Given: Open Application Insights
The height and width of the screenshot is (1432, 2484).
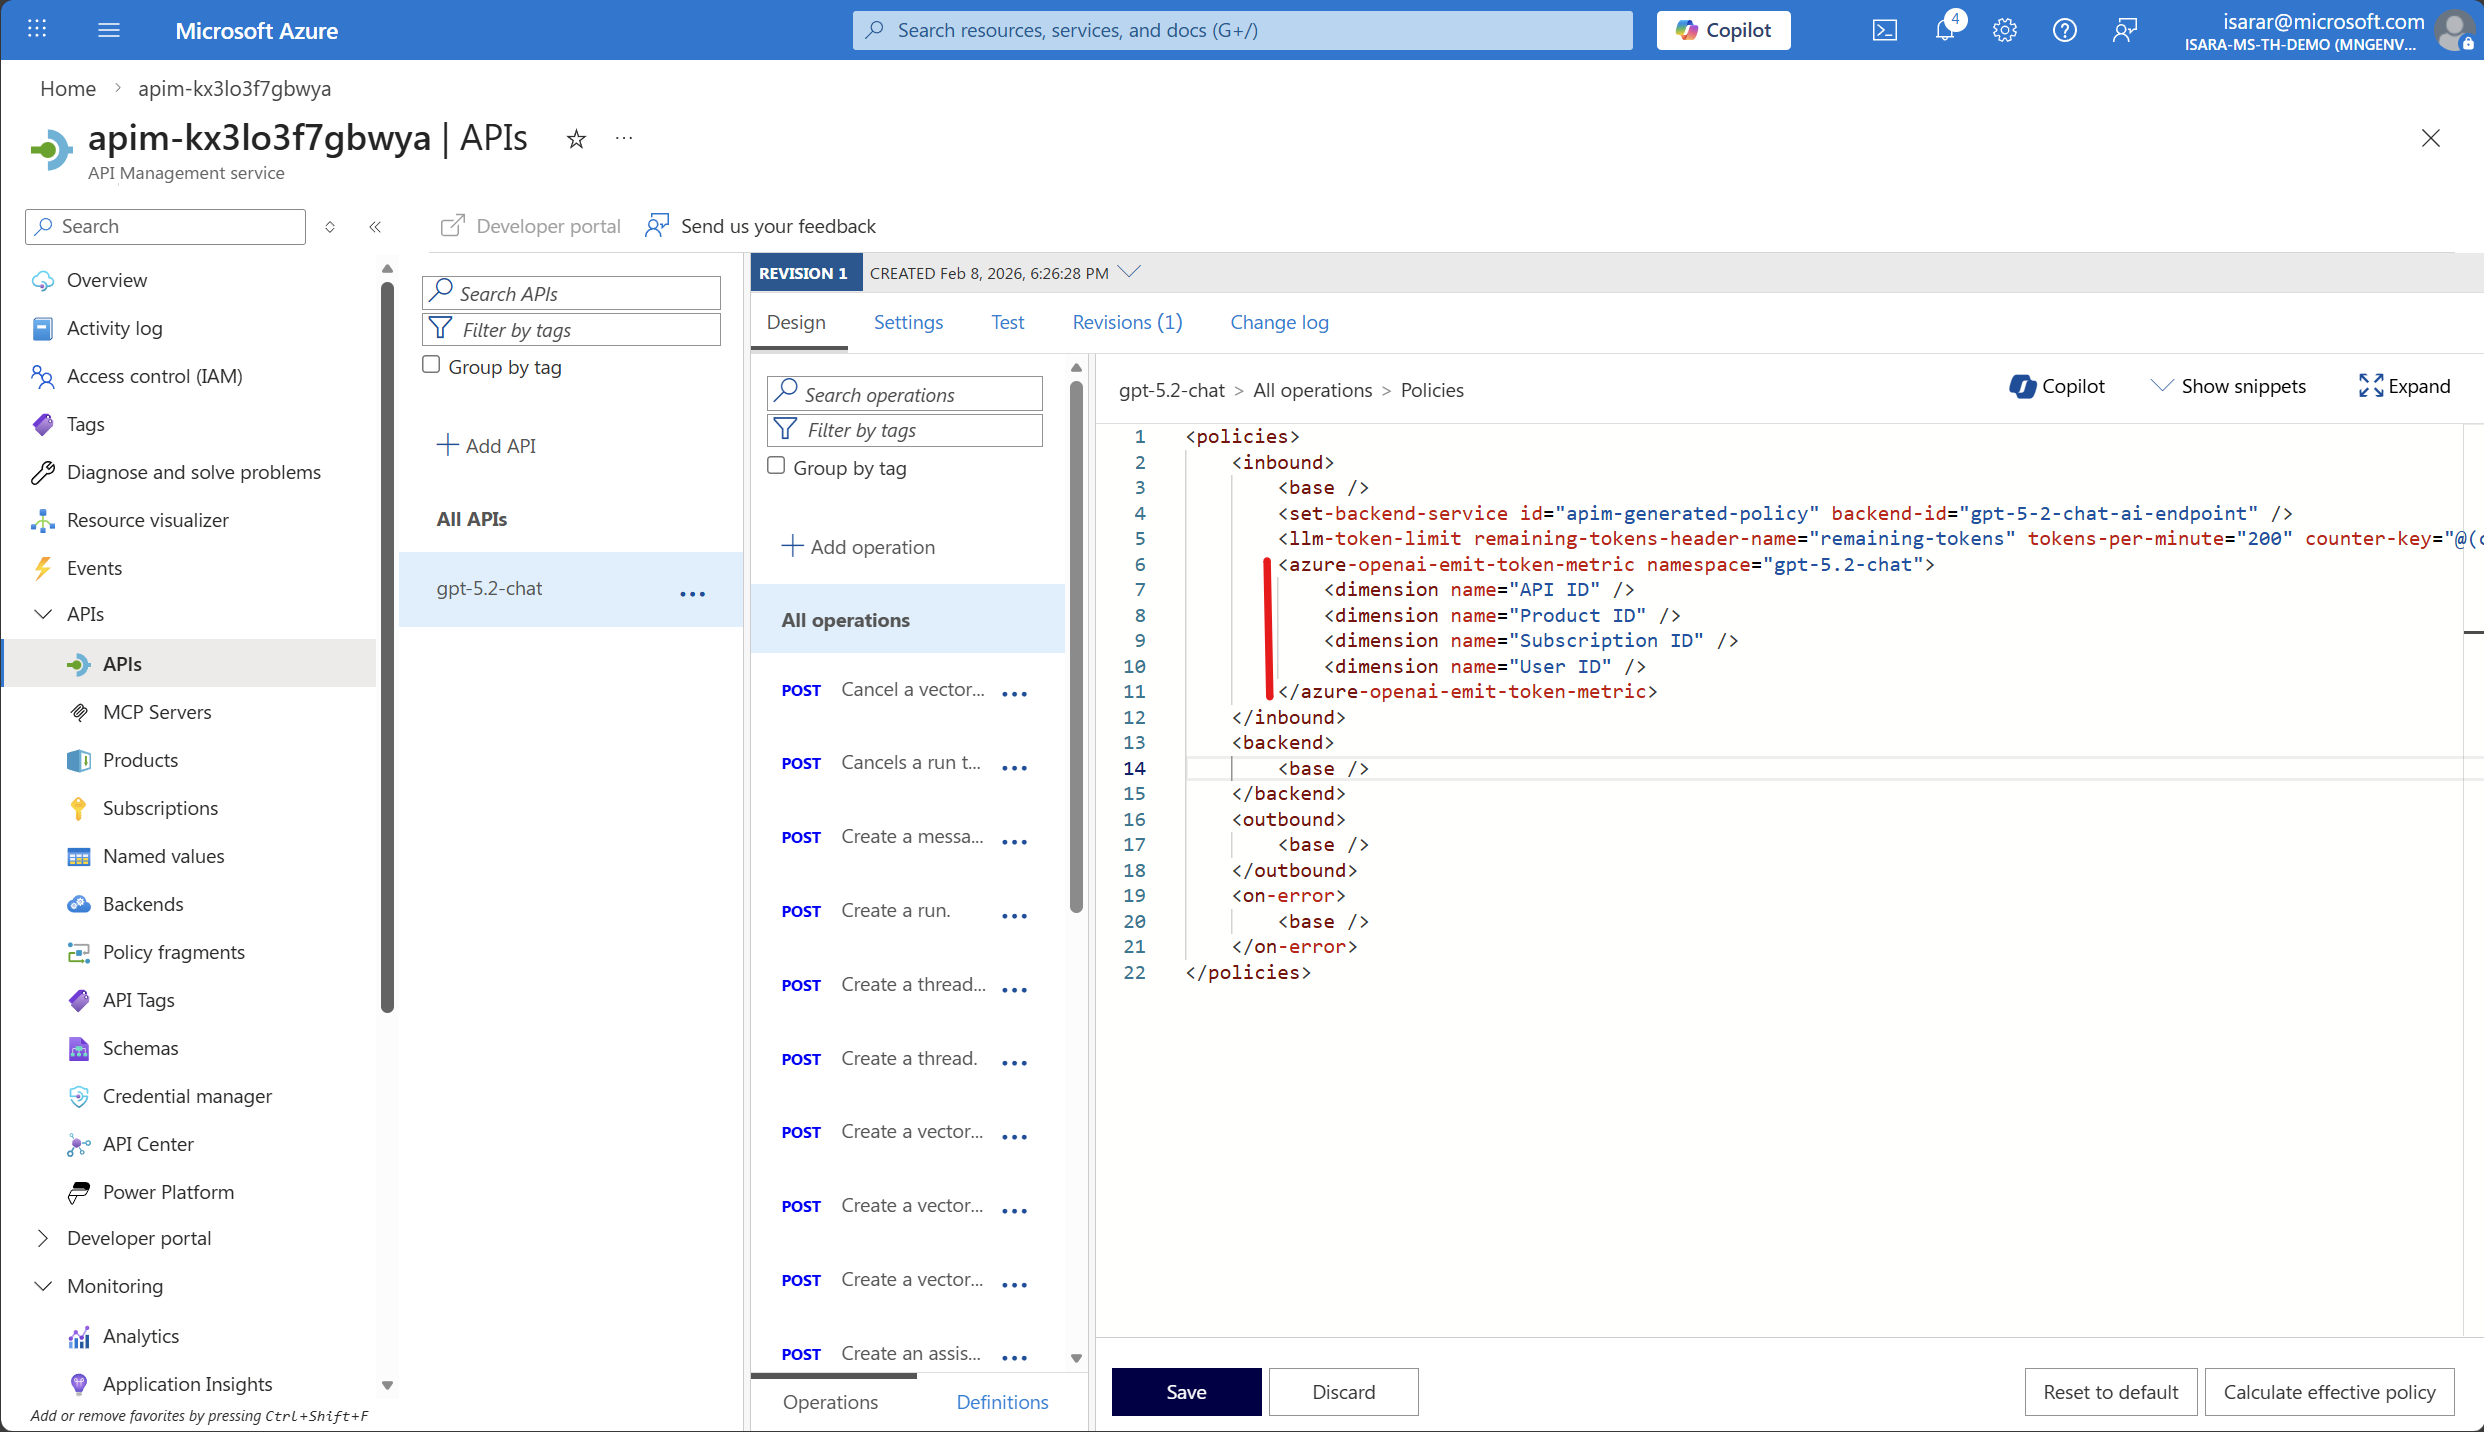Looking at the screenshot, I should click(x=187, y=1384).
